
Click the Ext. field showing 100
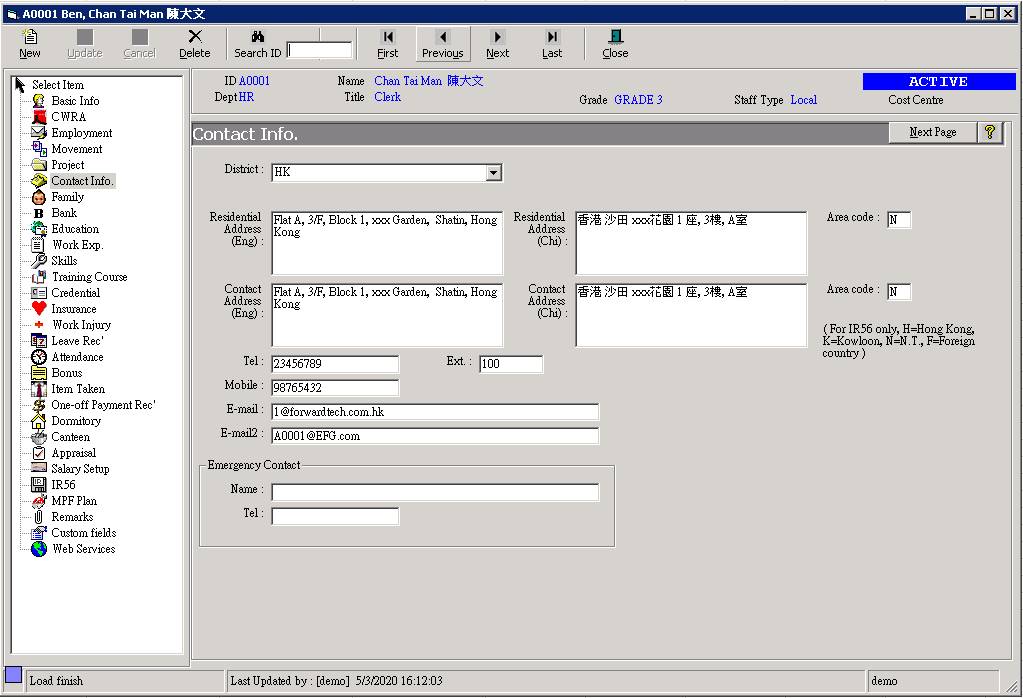coord(511,364)
